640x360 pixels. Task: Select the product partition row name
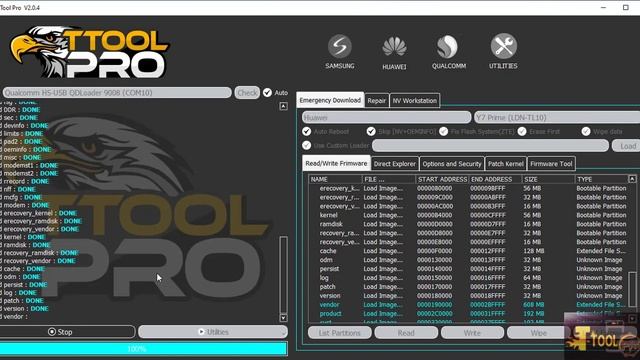click(330, 314)
